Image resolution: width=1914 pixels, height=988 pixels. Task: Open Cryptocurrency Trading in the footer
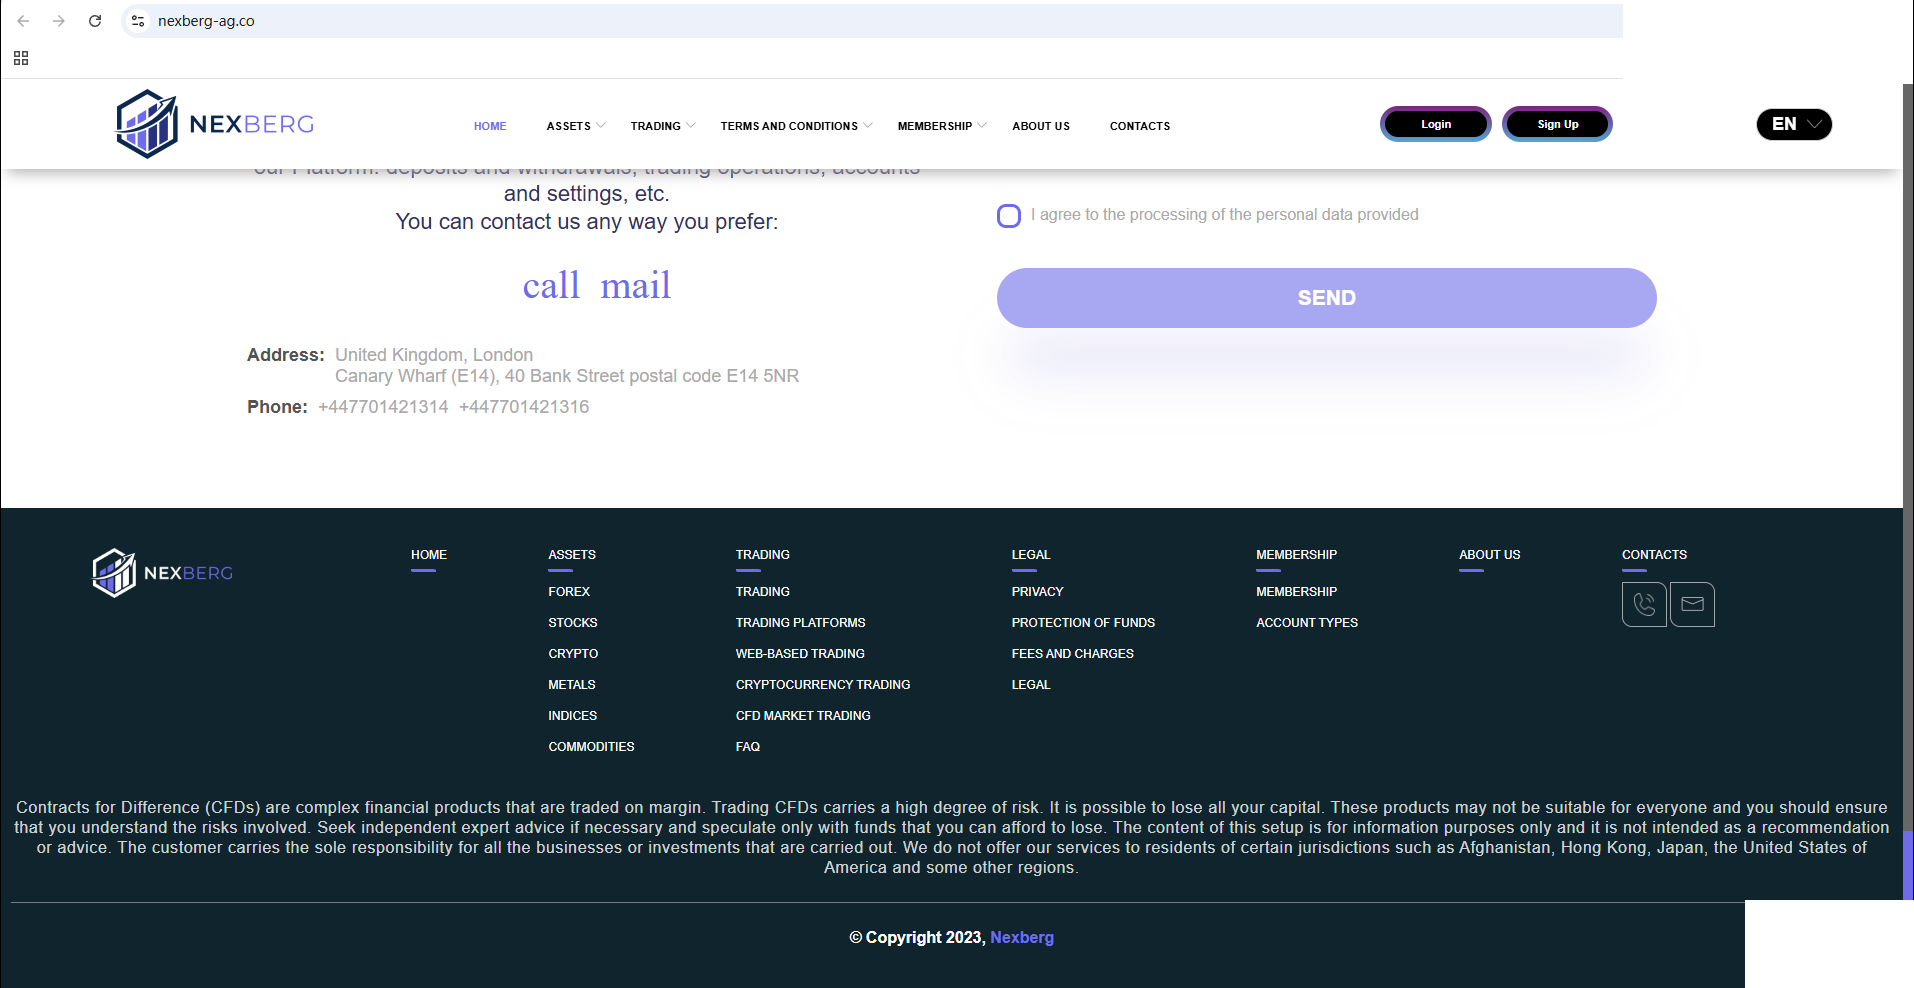[x=823, y=685]
